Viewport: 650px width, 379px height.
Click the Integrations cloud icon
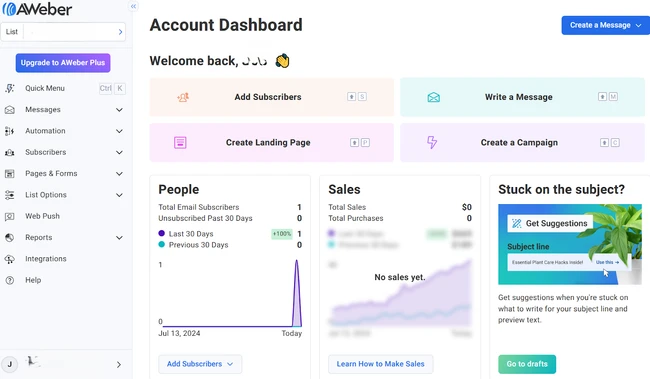click(10, 259)
